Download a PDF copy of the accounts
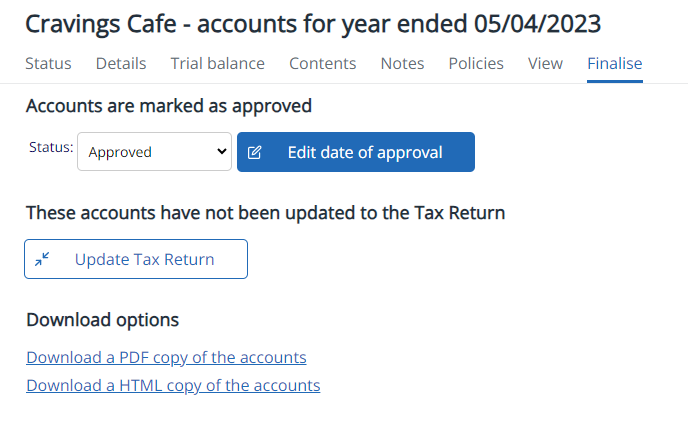 tap(166, 358)
